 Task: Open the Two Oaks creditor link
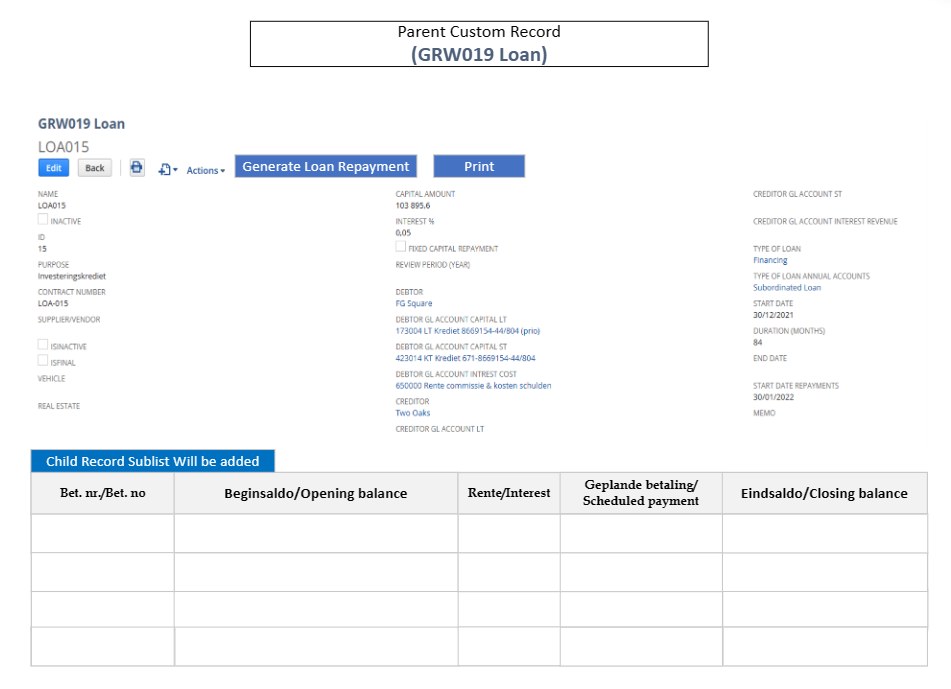(x=413, y=412)
